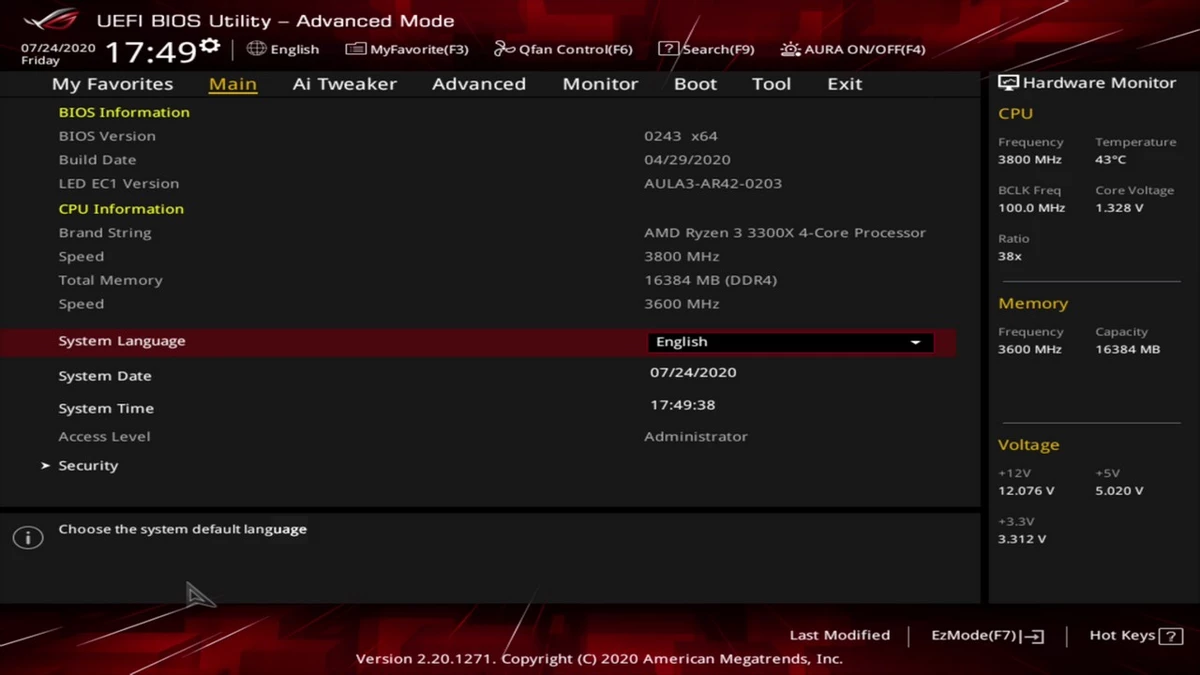Select the System Date value 07/24/2020

click(x=693, y=372)
